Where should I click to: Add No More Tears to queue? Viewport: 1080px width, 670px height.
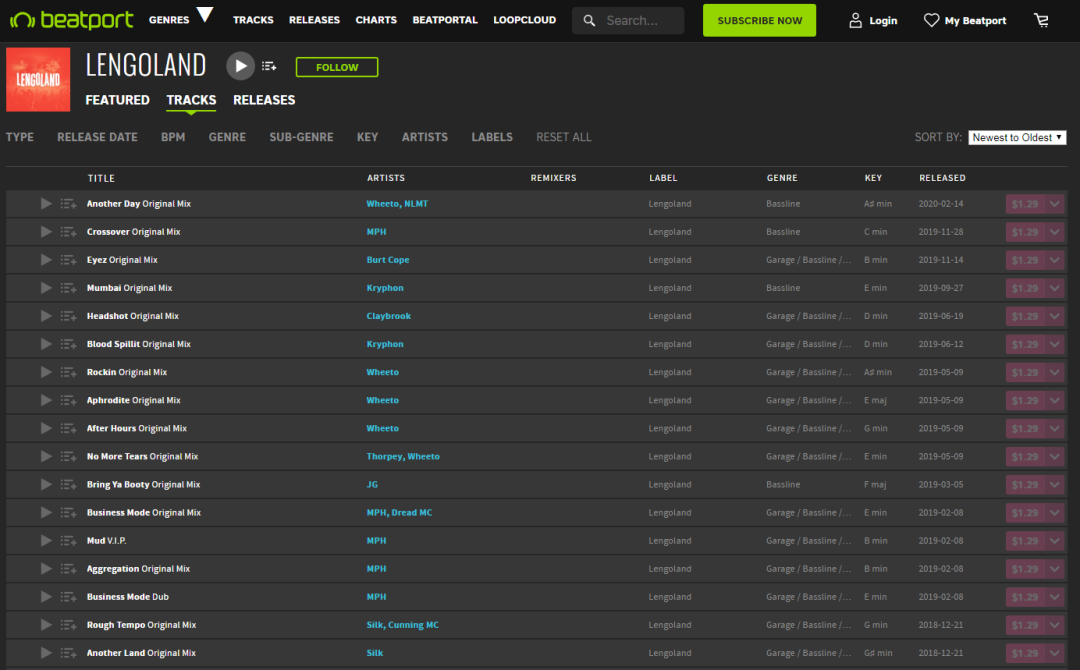(x=68, y=457)
